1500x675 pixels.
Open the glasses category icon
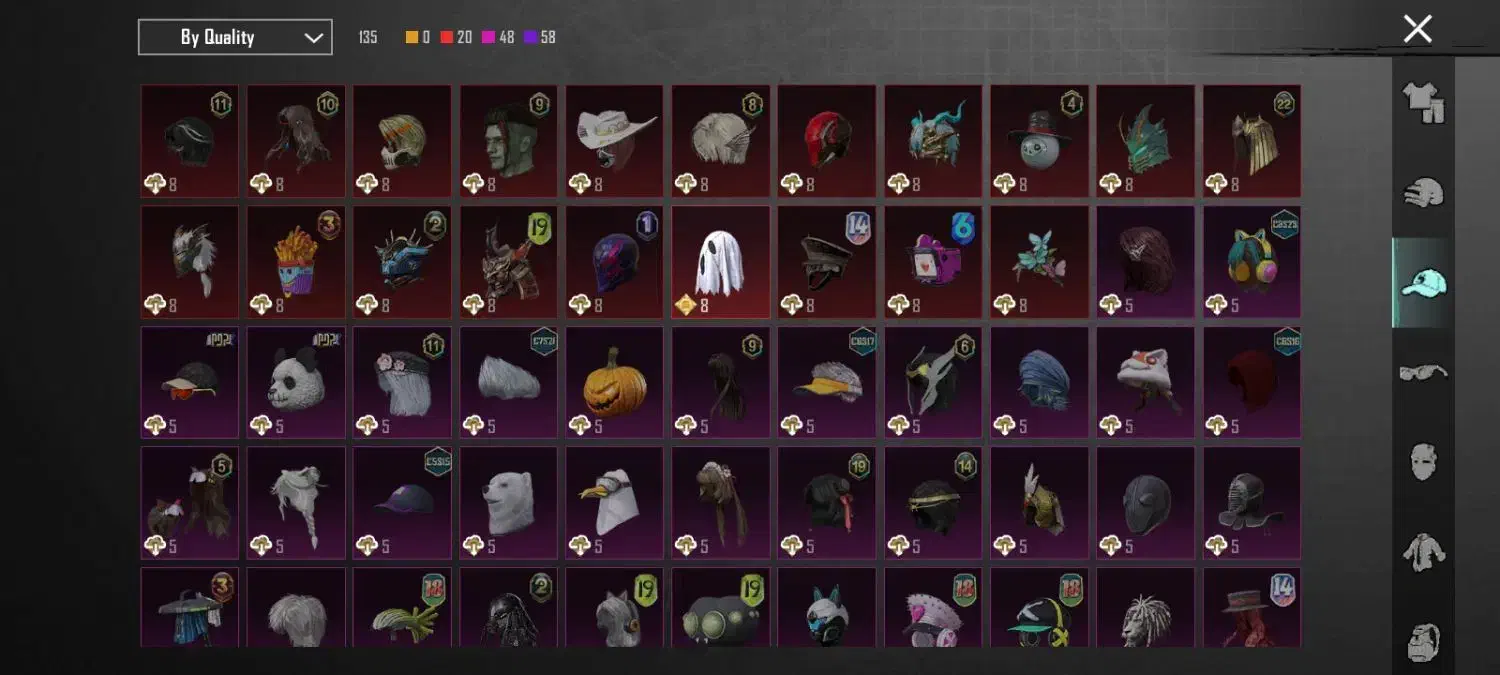click(x=1423, y=372)
